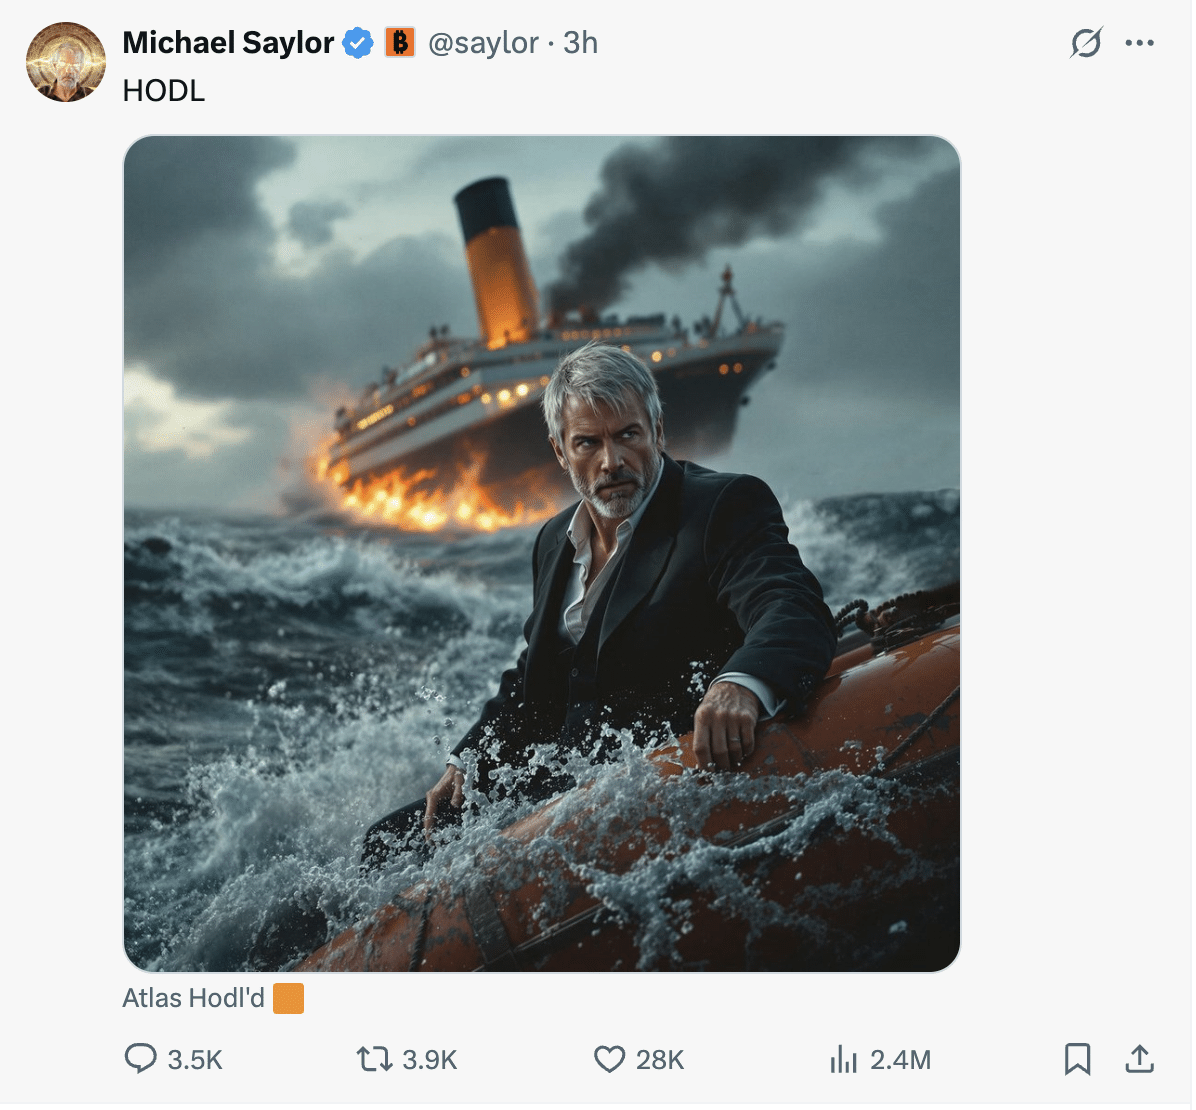The image size is (1196, 1110).
Task: Click the @saylor handle
Action: [x=485, y=43]
